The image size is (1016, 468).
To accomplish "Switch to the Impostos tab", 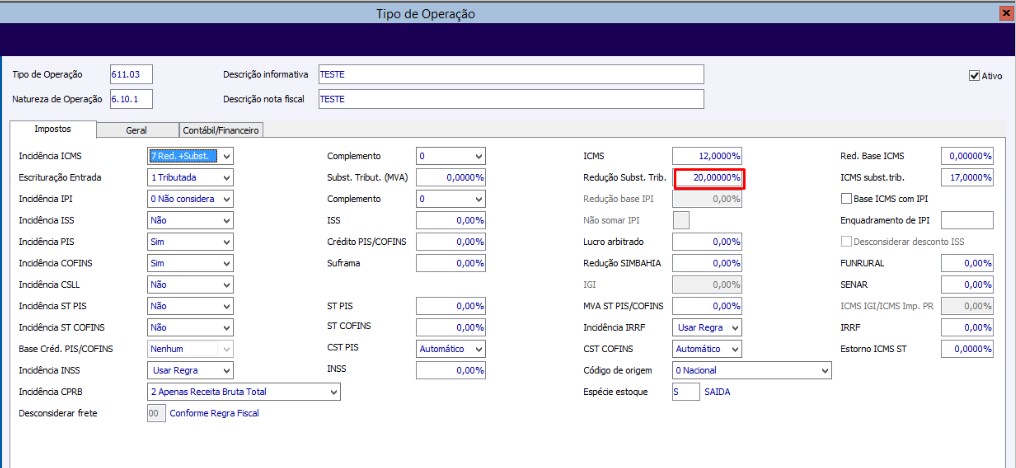I will coord(53,129).
